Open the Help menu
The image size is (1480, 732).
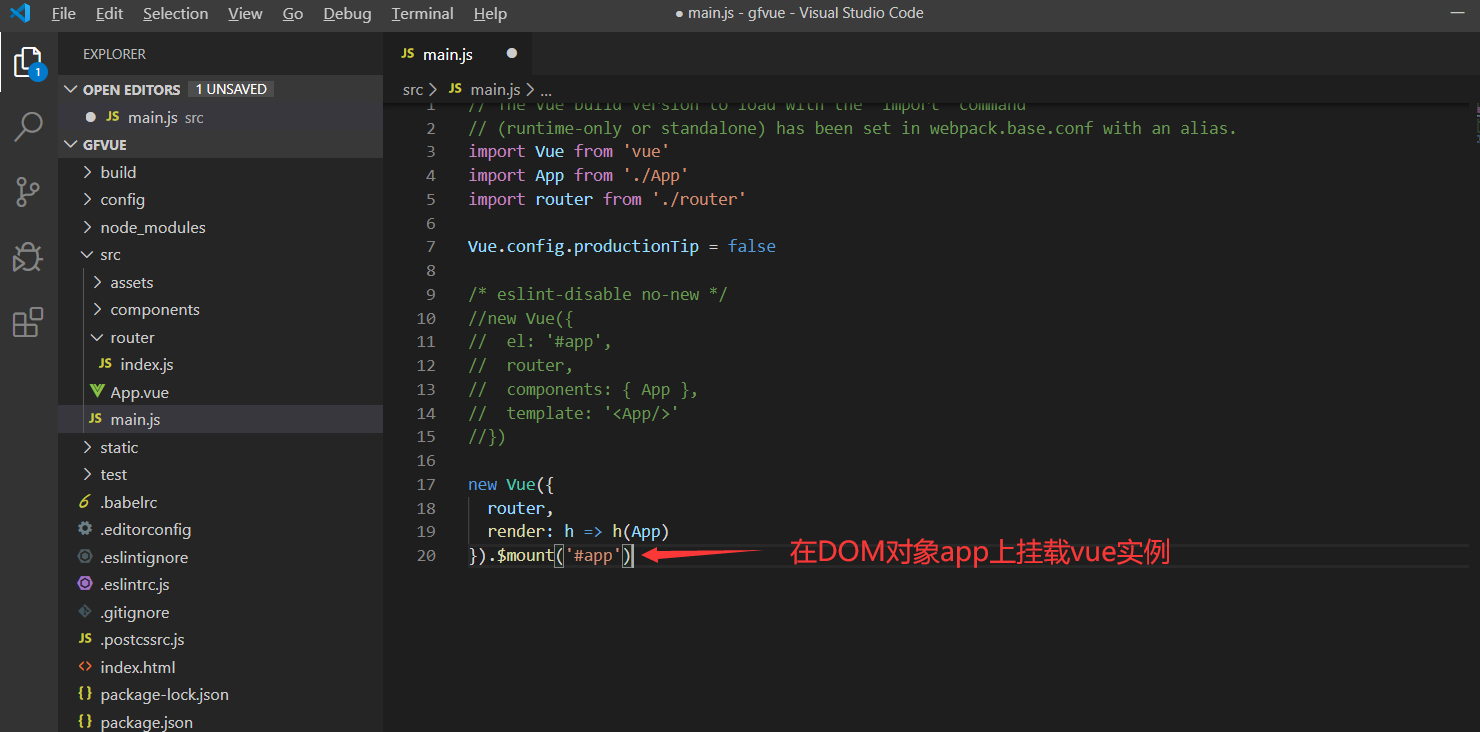[490, 14]
